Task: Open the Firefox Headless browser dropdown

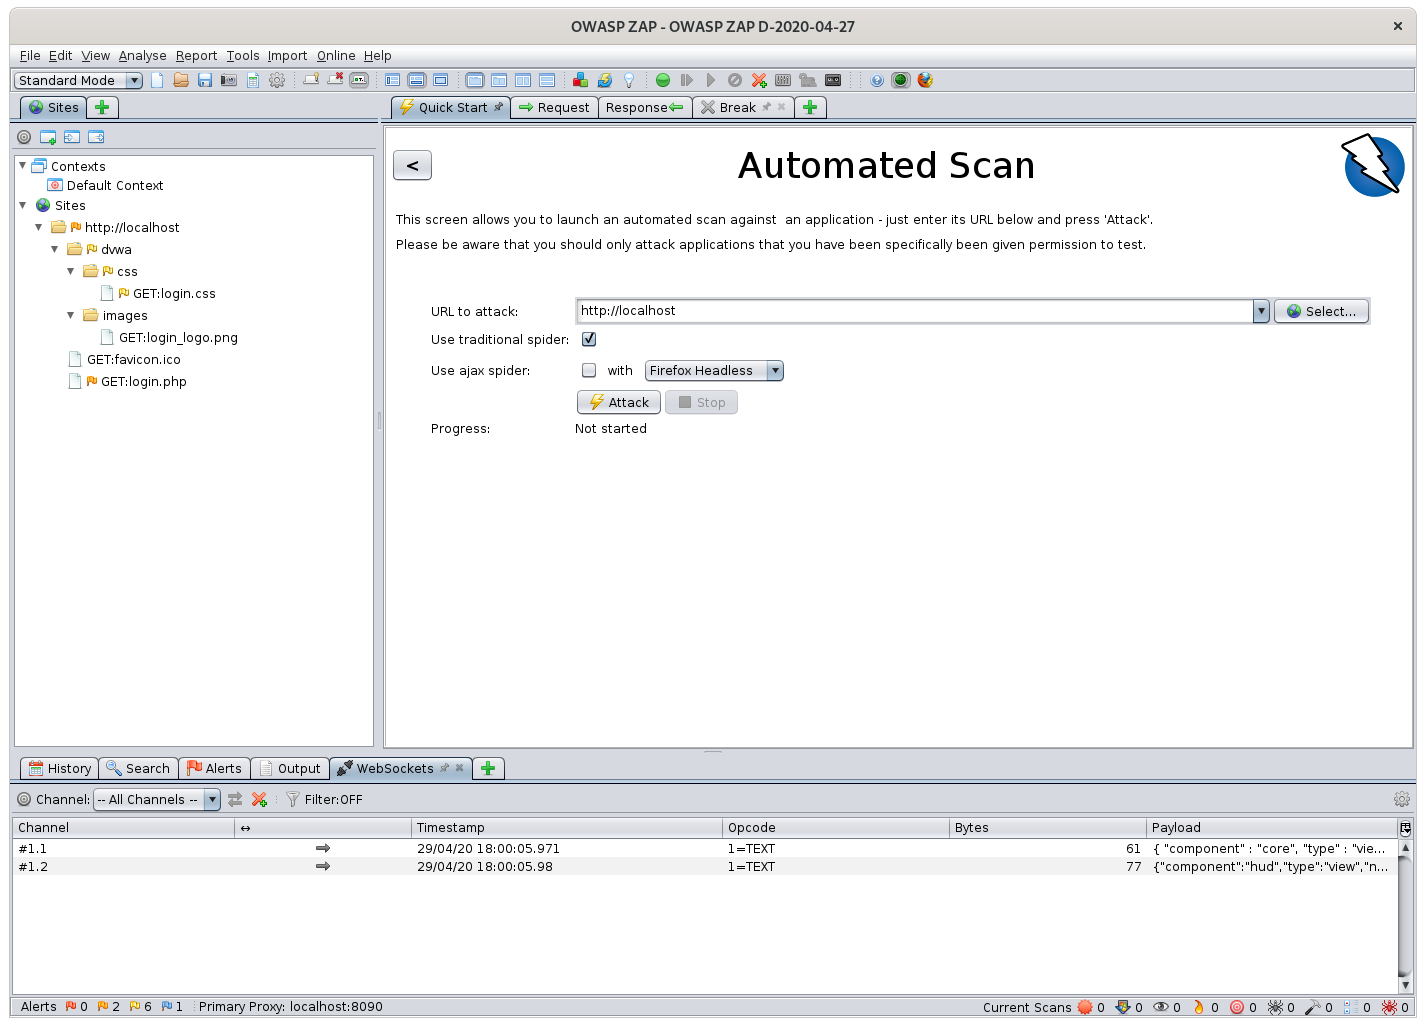Action: (714, 370)
